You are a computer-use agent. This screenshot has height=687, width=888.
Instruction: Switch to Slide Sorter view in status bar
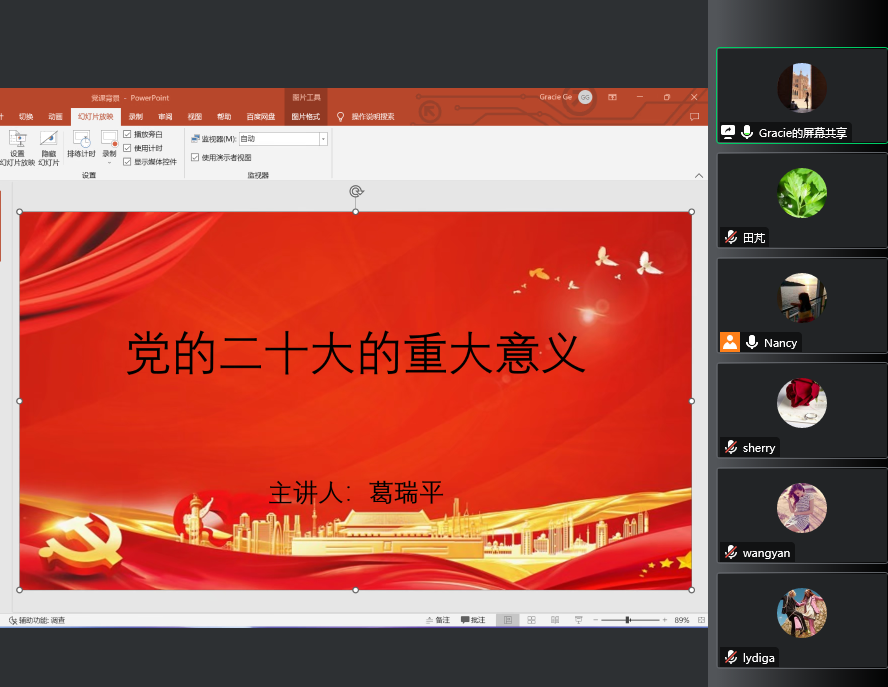(531, 620)
